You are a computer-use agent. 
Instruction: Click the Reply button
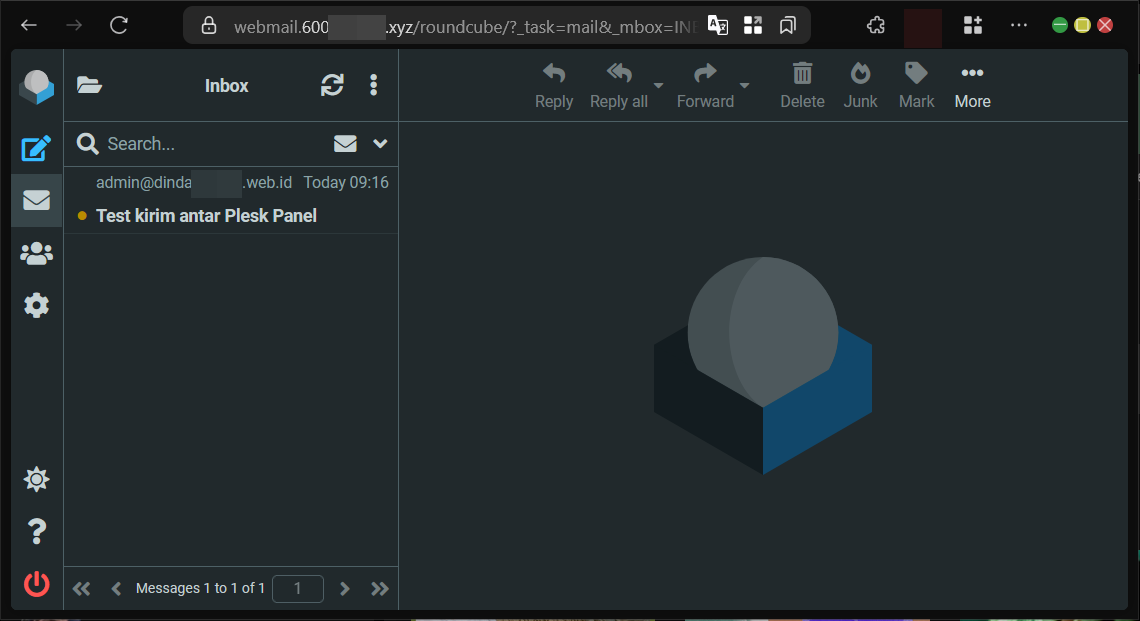pyautogui.click(x=554, y=86)
